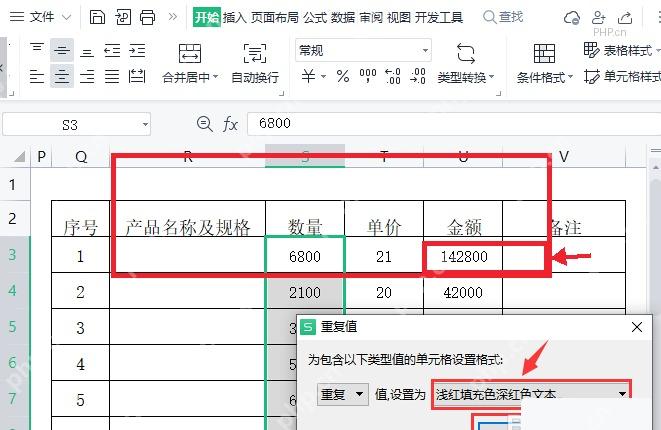
Task: Decrease decimal places
Action: pos(418,76)
